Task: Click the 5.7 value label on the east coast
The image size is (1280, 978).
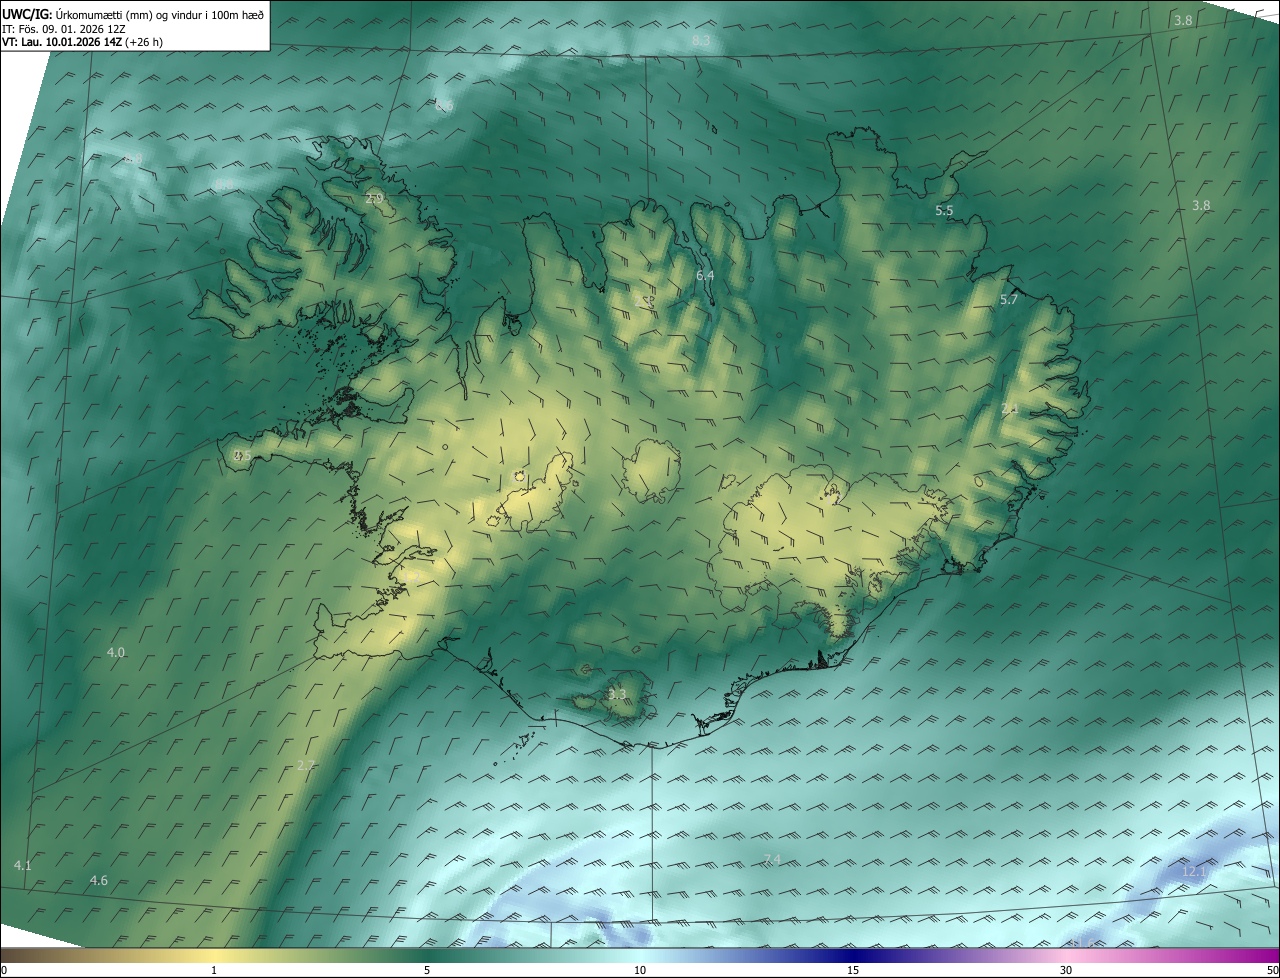Action: [x=1008, y=299]
